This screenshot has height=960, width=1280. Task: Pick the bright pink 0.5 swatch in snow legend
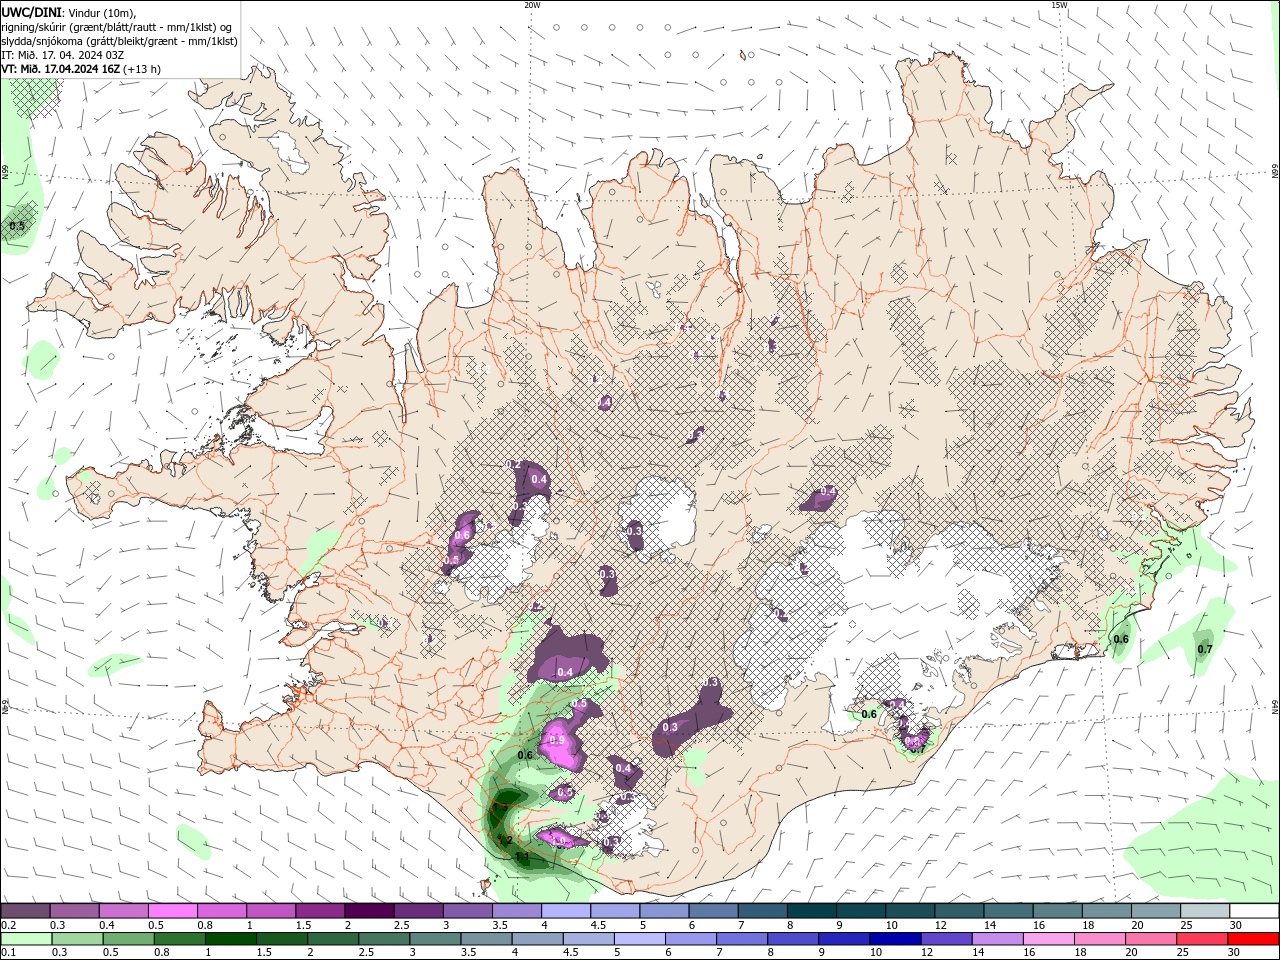pyautogui.click(x=172, y=911)
